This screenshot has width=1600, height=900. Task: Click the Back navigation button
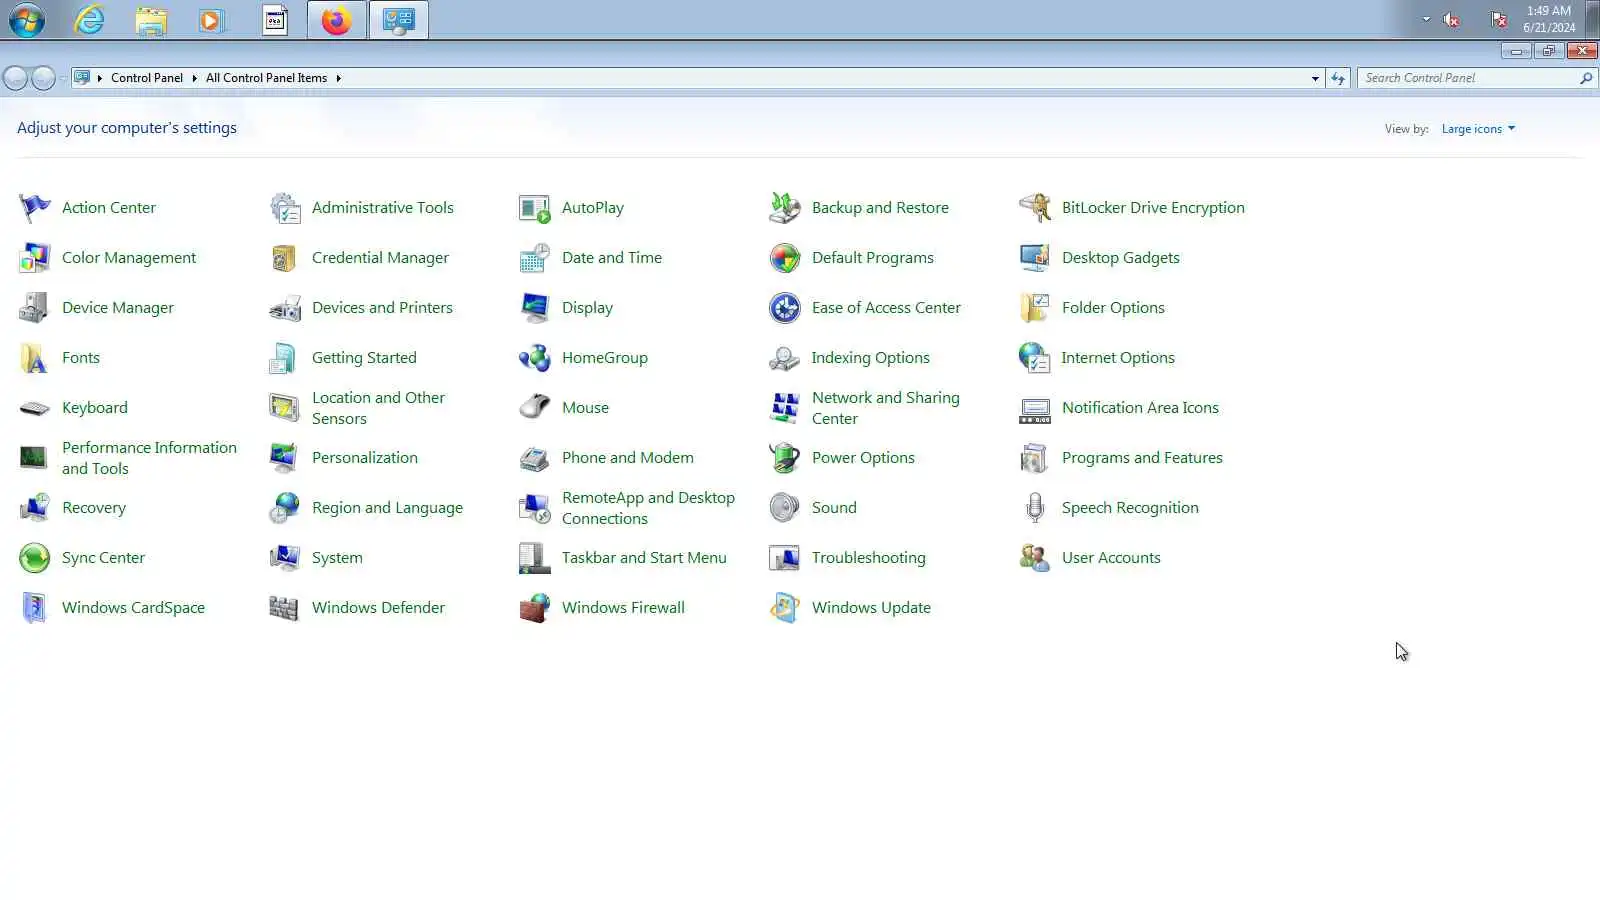pos(16,78)
